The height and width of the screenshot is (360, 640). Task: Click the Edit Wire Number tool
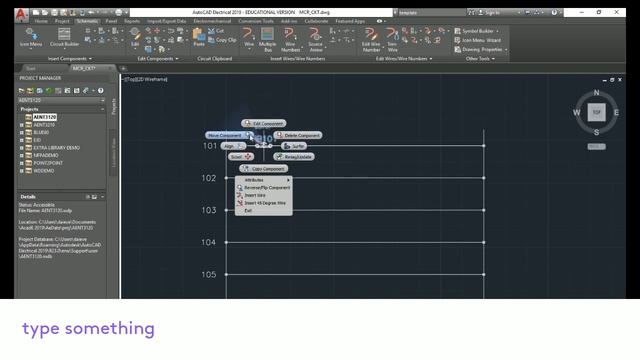pyautogui.click(x=371, y=40)
